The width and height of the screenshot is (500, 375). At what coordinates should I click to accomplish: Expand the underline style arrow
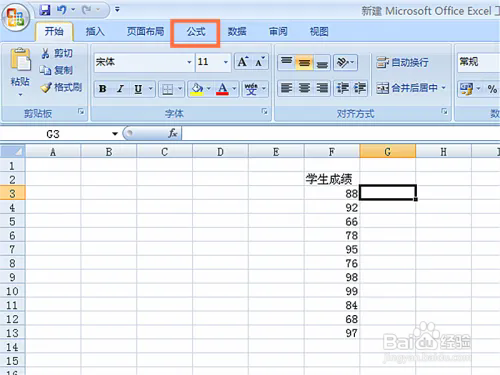[x=151, y=89]
